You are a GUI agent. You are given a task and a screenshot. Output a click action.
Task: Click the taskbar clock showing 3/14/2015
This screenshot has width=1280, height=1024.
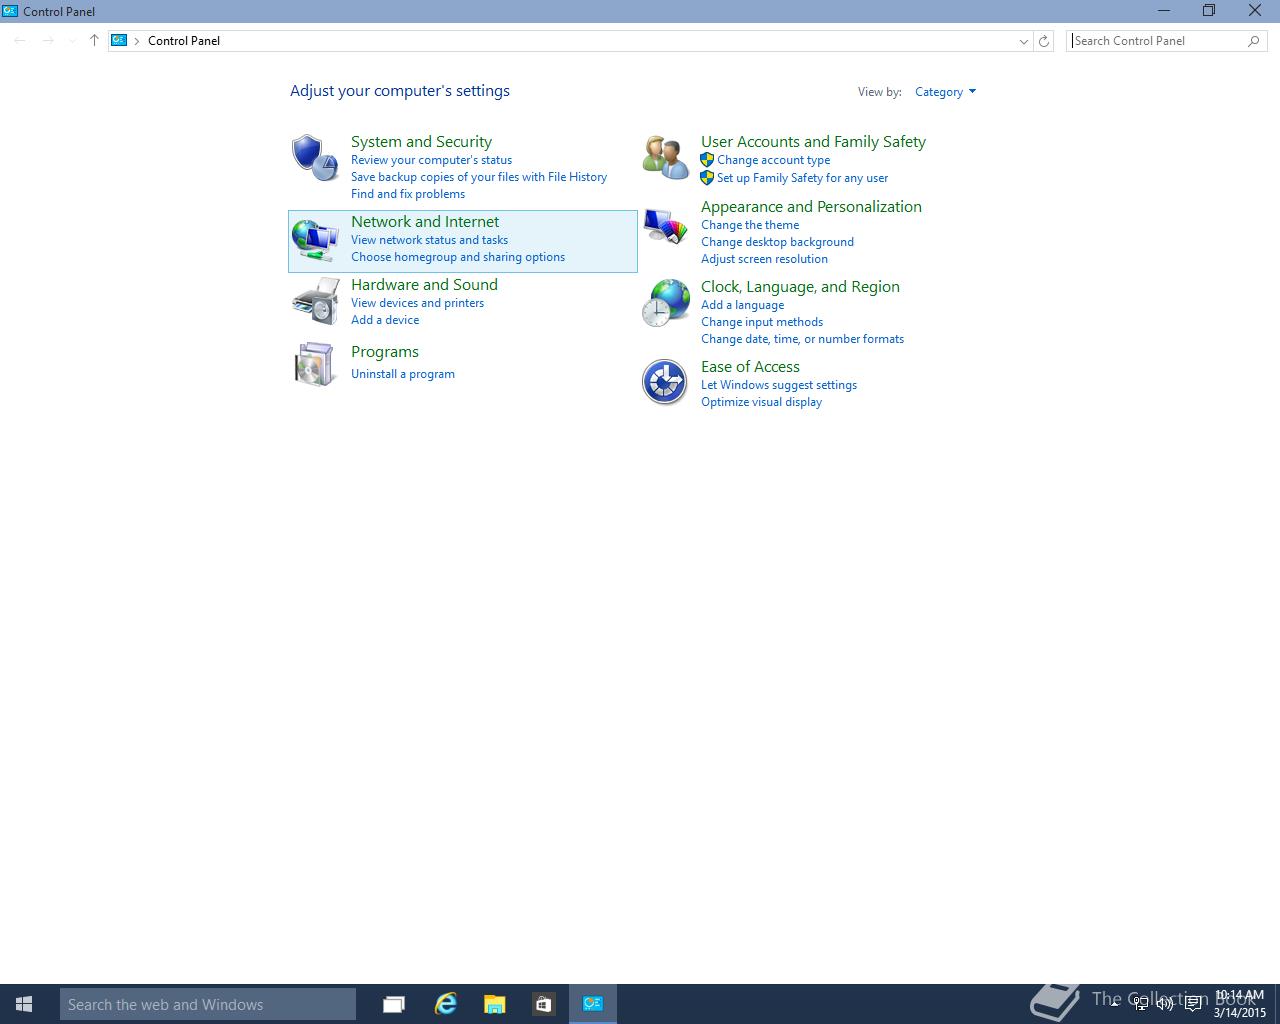pos(1240,1004)
